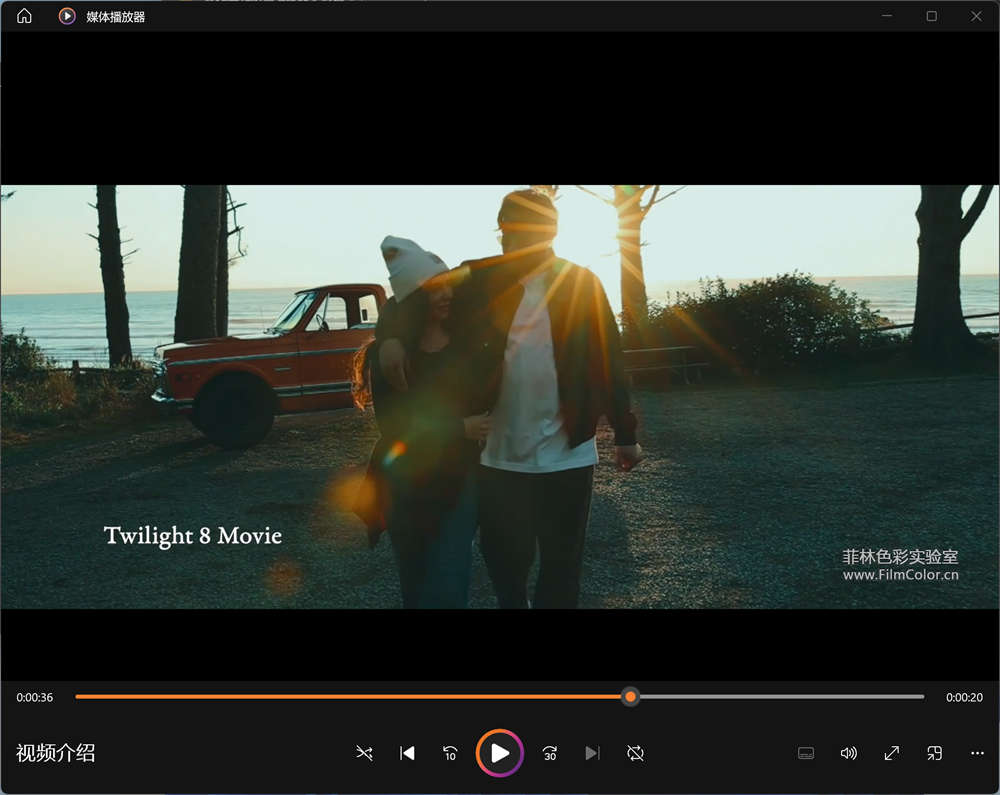Switch to mini player view

coord(935,753)
